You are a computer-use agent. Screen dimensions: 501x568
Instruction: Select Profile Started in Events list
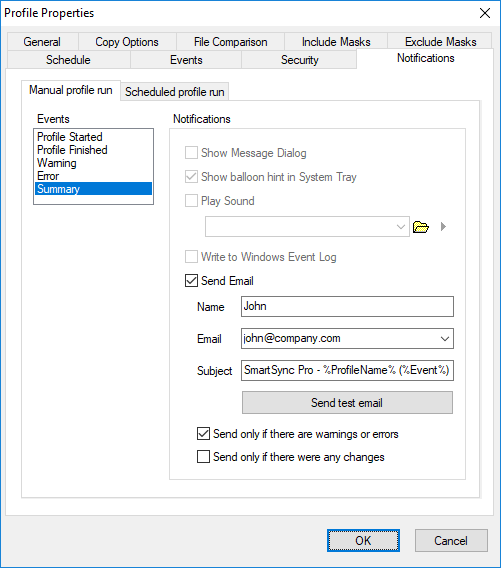tap(93, 137)
